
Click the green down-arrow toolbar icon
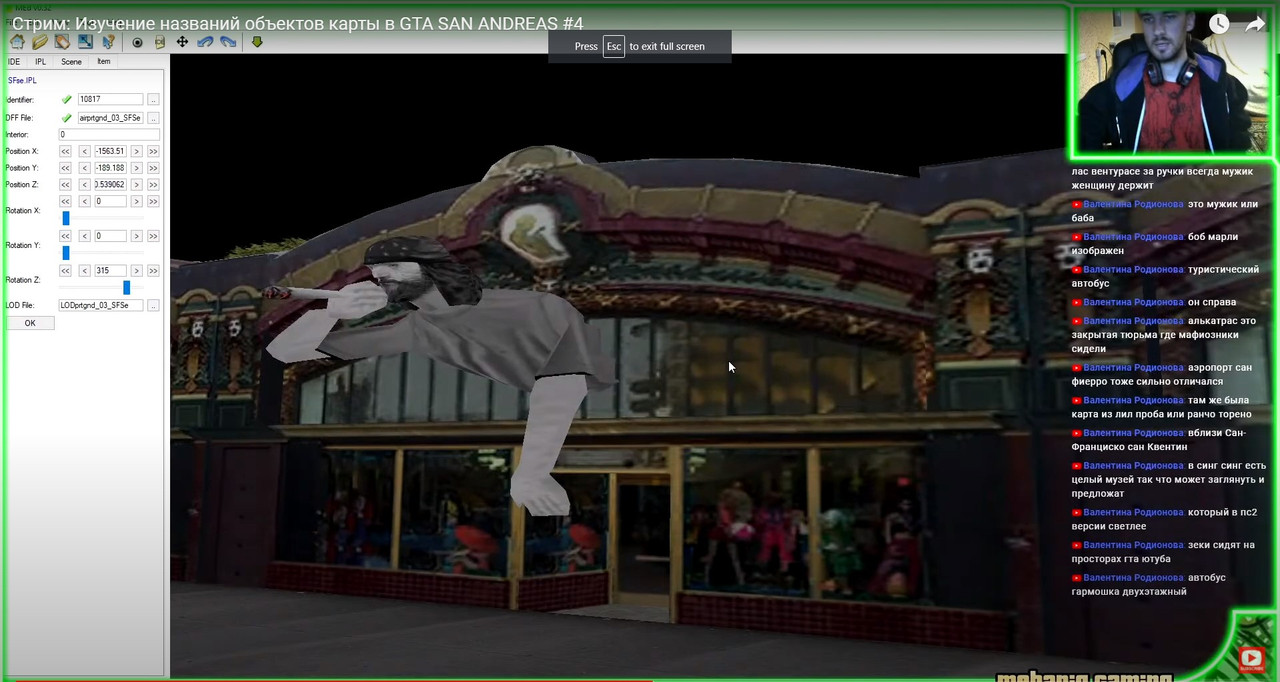[257, 42]
